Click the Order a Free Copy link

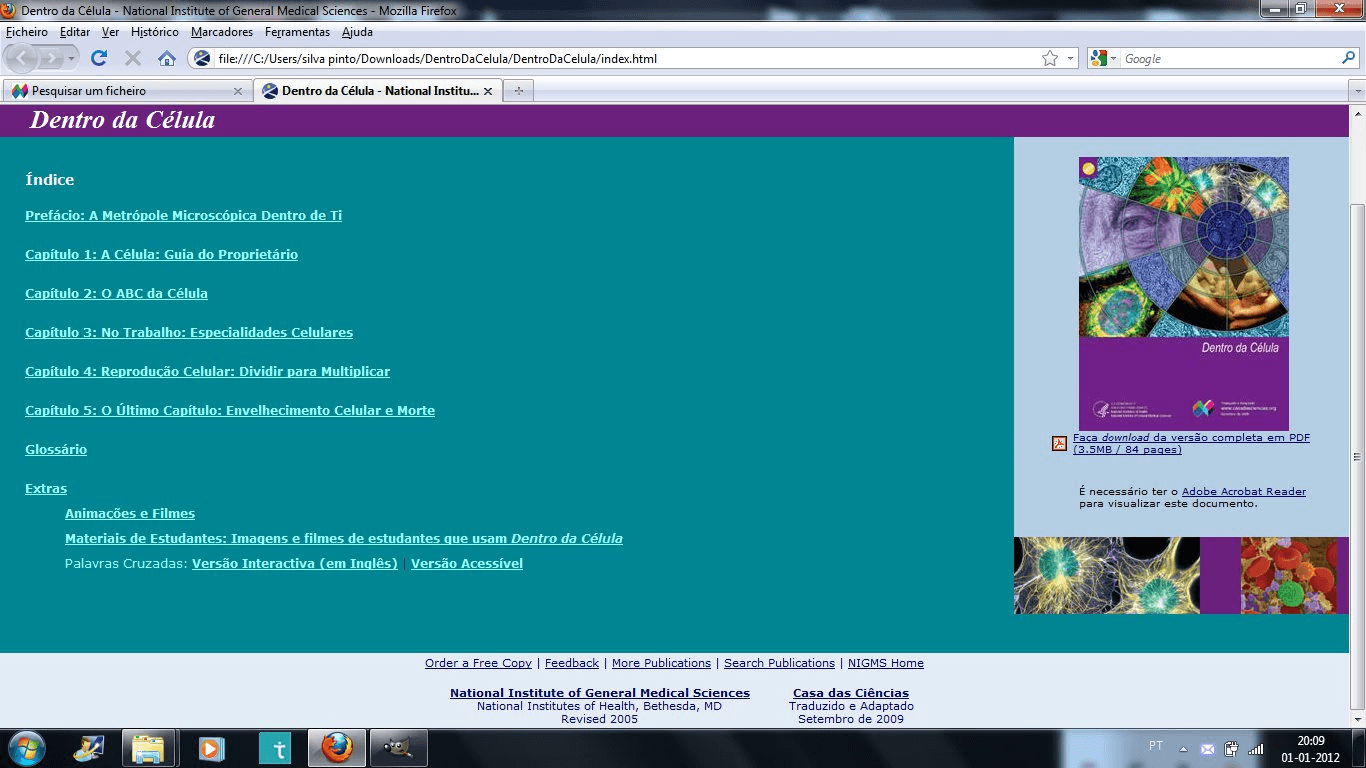(x=478, y=664)
